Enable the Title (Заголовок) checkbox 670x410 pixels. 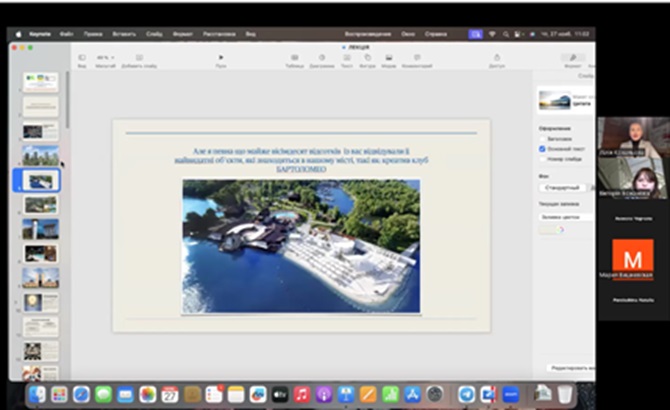coord(542,138)
